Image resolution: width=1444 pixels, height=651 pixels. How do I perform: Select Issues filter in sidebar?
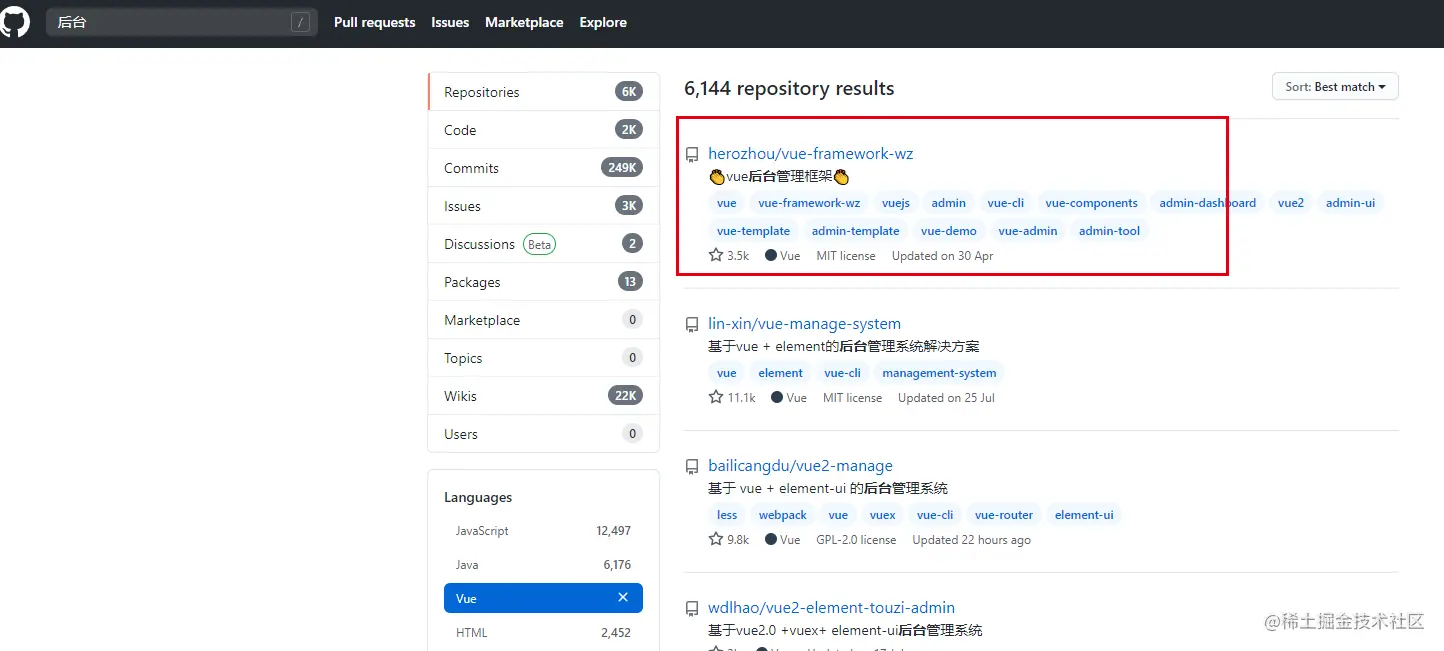click(x=543, y=206)
